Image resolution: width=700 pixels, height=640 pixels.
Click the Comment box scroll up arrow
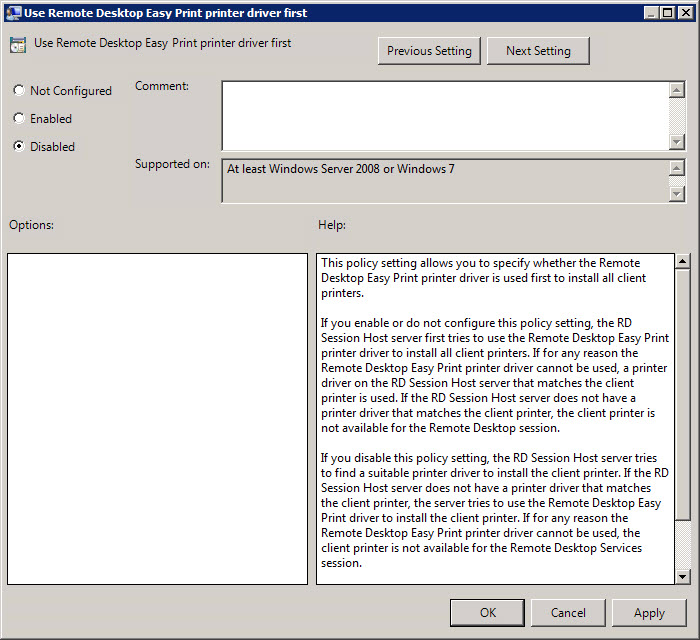pos(677,90)
